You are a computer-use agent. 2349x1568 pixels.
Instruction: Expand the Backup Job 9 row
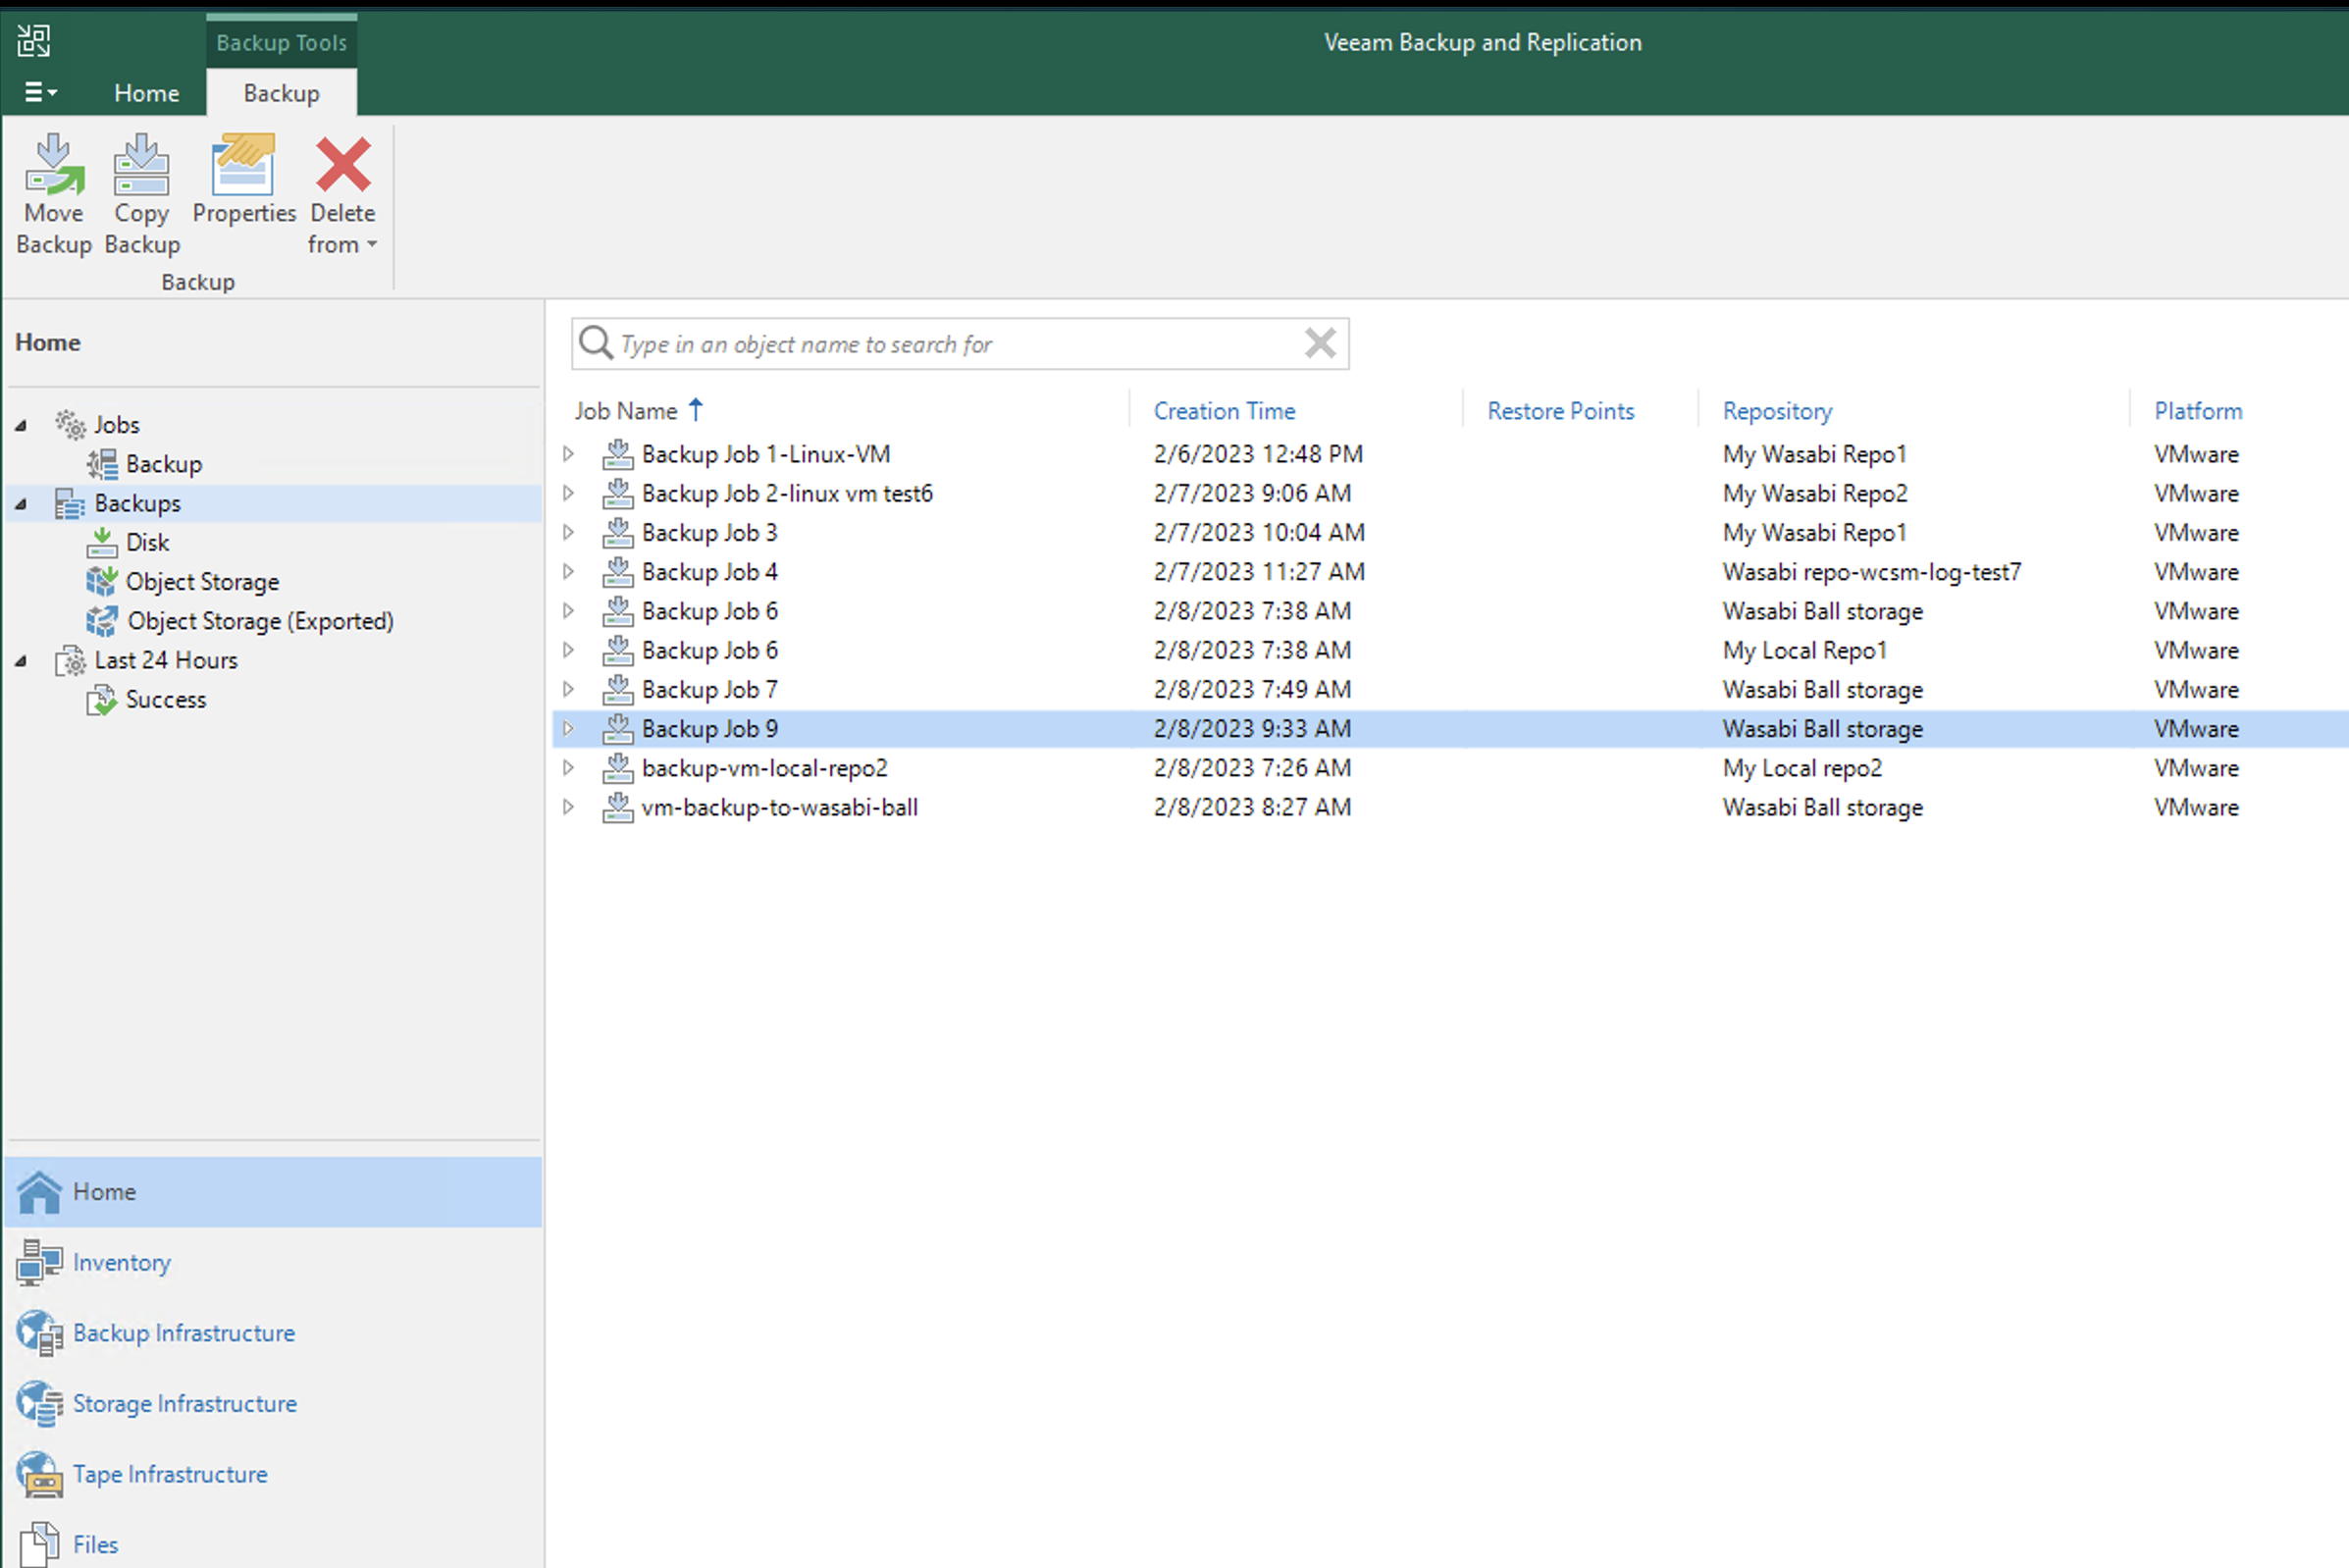568,728
